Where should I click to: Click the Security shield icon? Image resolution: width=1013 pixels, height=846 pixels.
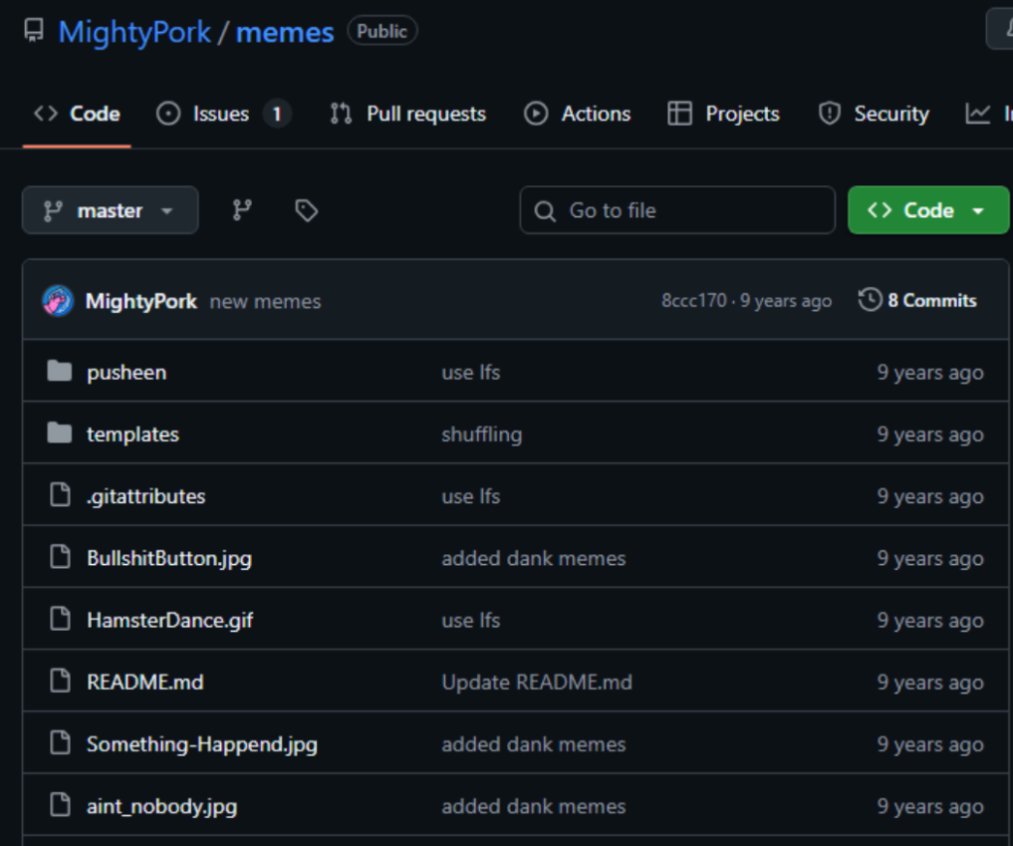coord(830,114)
